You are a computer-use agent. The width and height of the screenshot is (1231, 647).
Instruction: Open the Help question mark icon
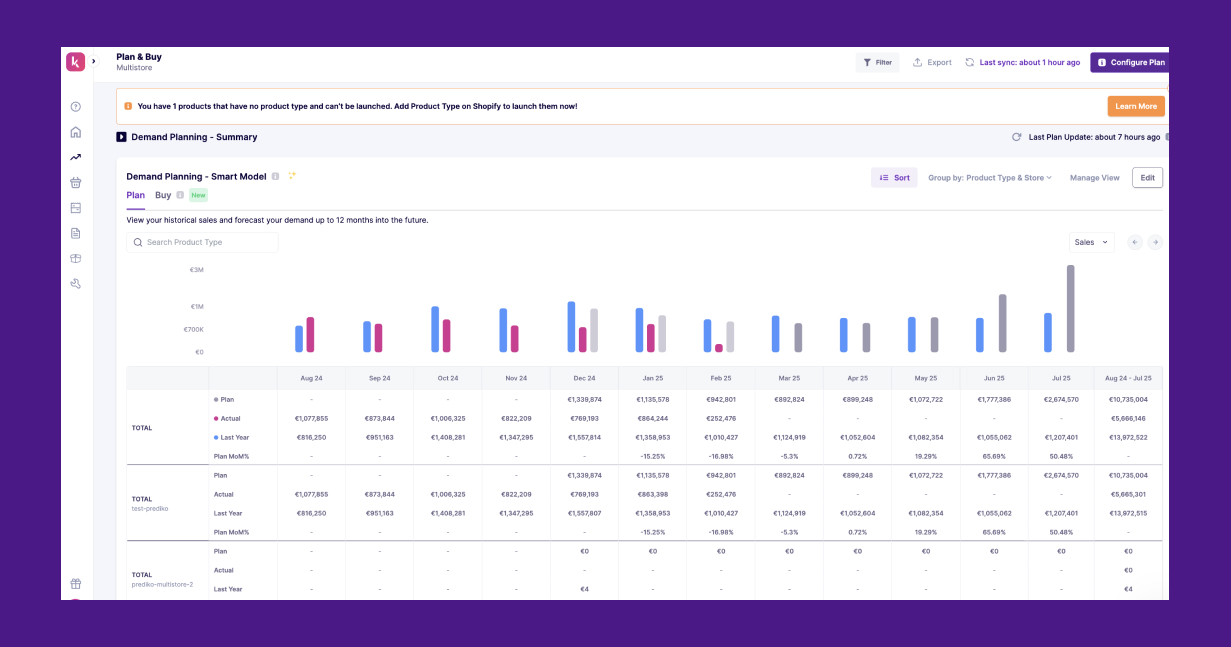pyautogui.click(x=75, y=106)
